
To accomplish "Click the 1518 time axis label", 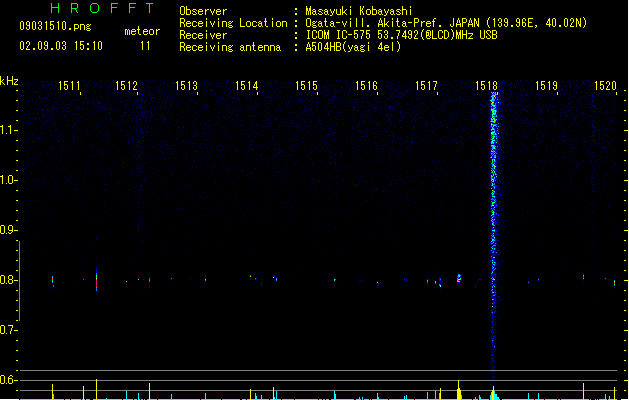I will point(486,85).
